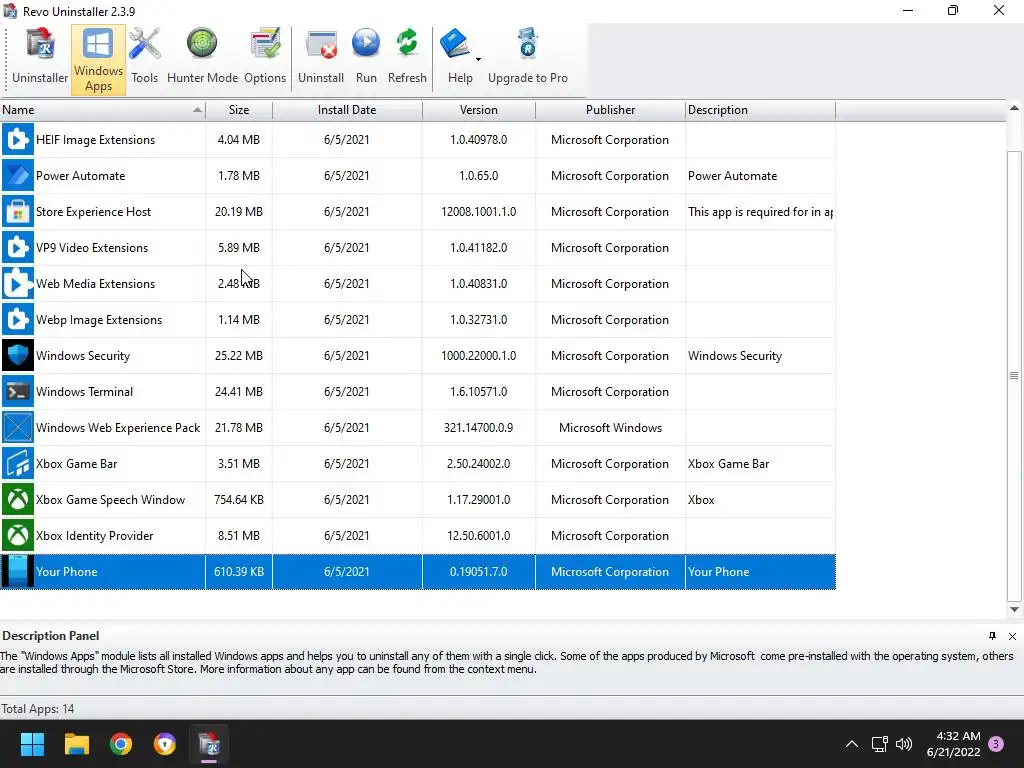This screenshot has width=1024, height=768.
Task: Sort by the Publisher column header
Action: [610, 110]
